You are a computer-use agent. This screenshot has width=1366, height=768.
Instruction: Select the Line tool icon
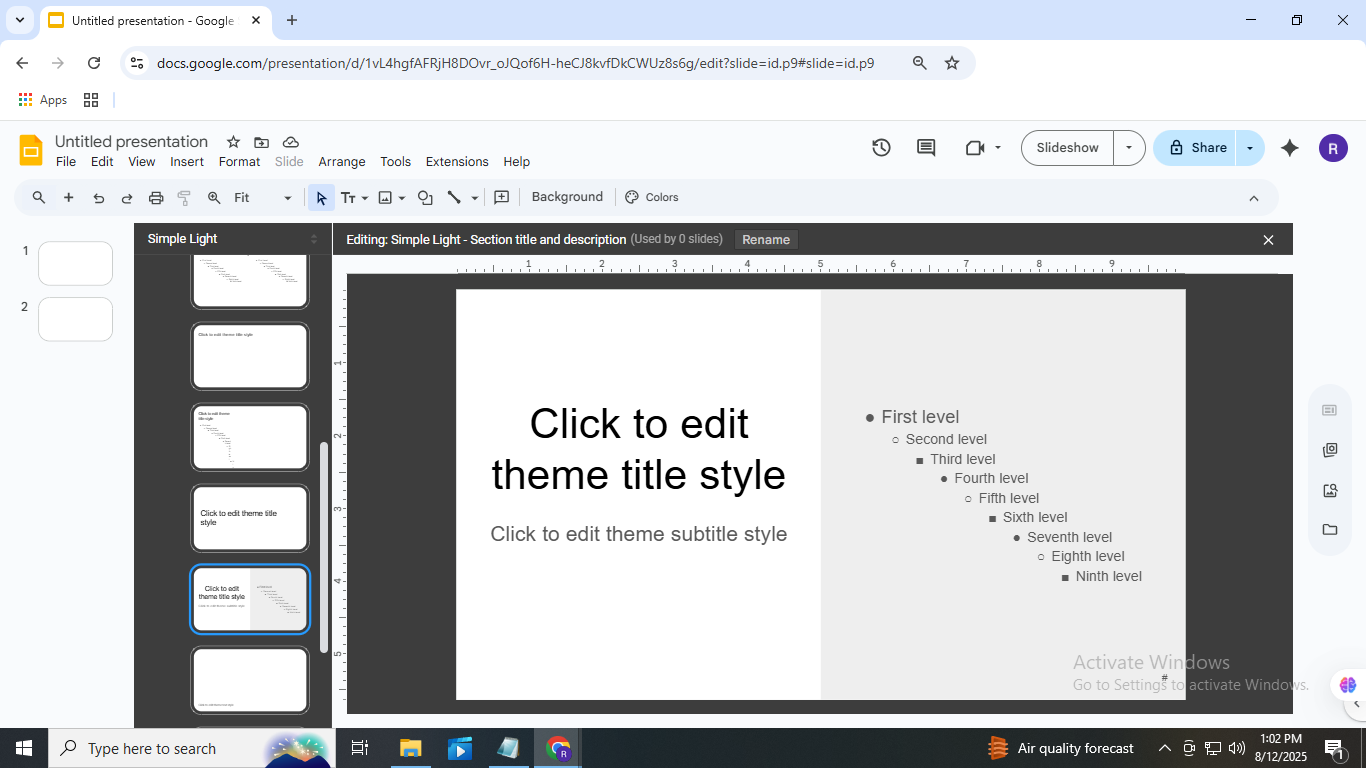[454, 198]
